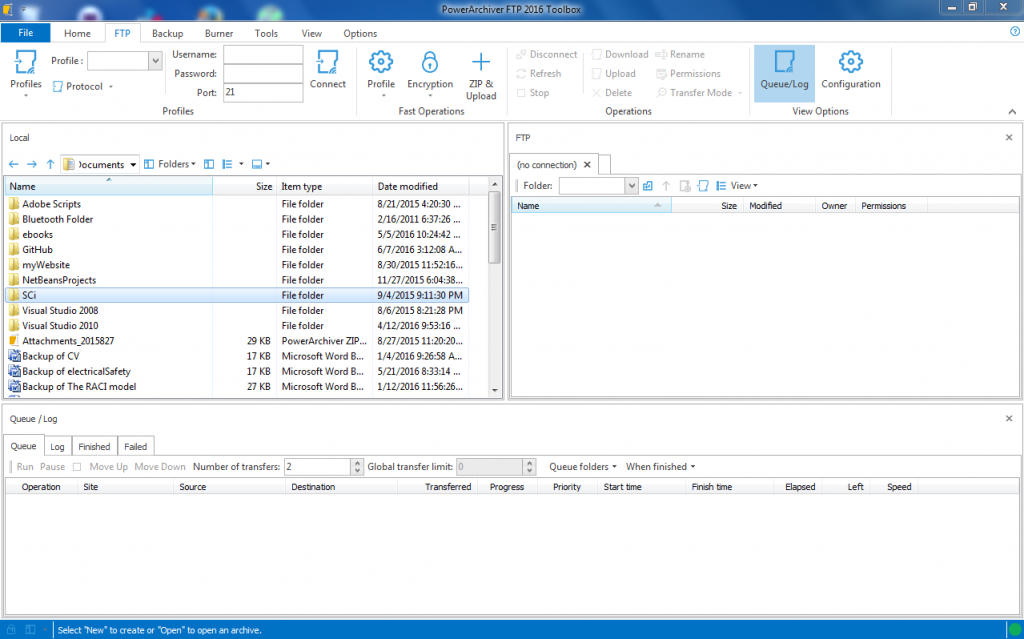Click the Connect icon
This screenshot has width=1024, height=639.
point(327,69)
